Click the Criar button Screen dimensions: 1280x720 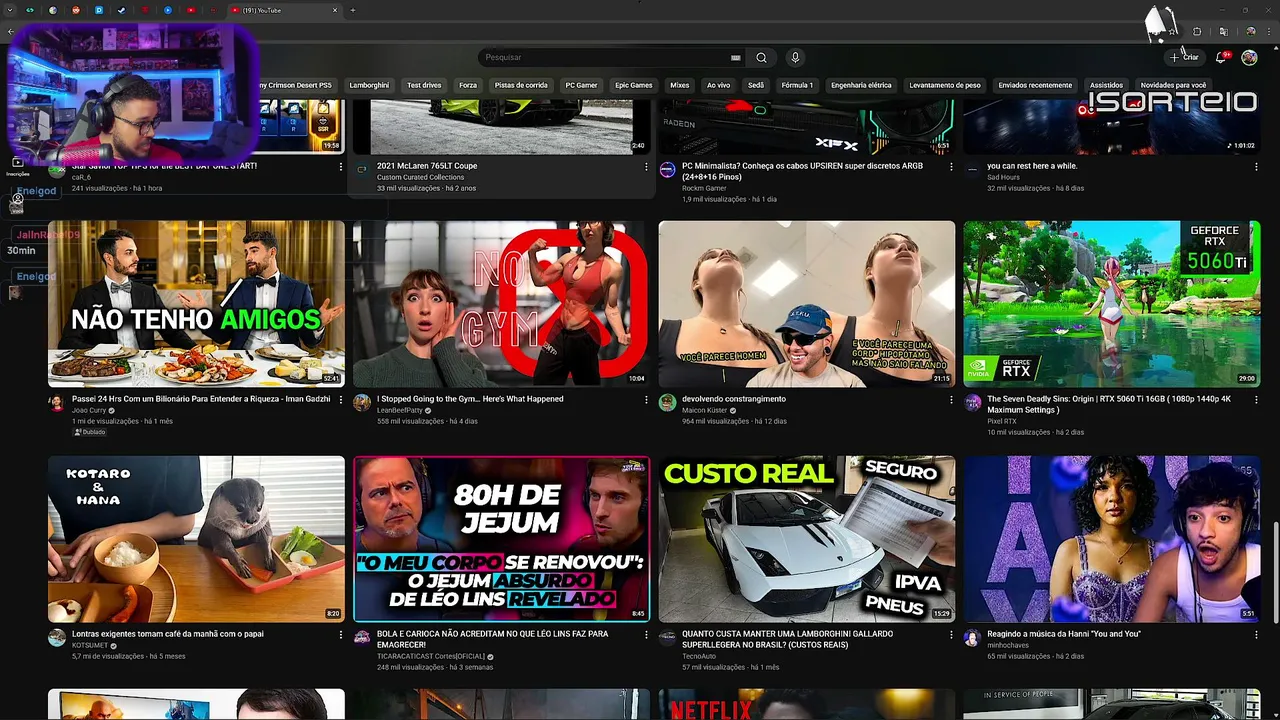[1184, 57]
